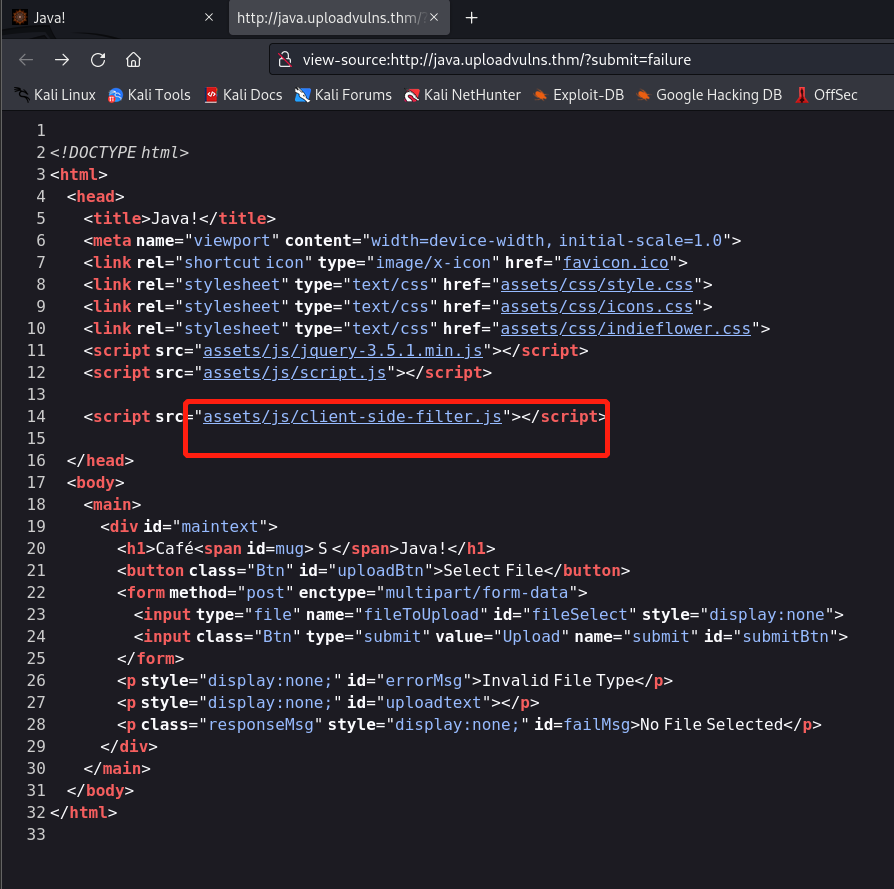Click the browser back arrow
894x889 pixels.
[x=25, y=59]
